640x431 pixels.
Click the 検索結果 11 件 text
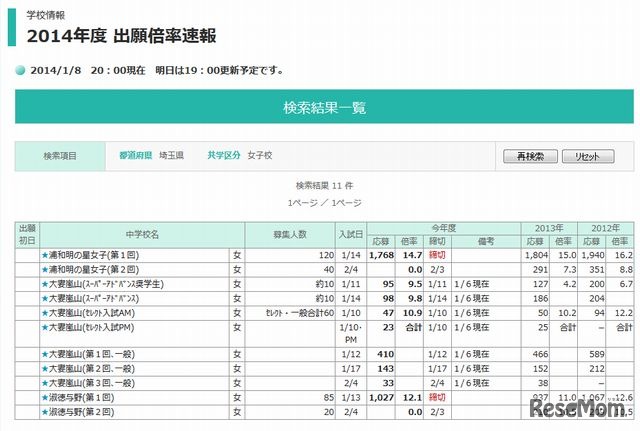coord(324,186)
